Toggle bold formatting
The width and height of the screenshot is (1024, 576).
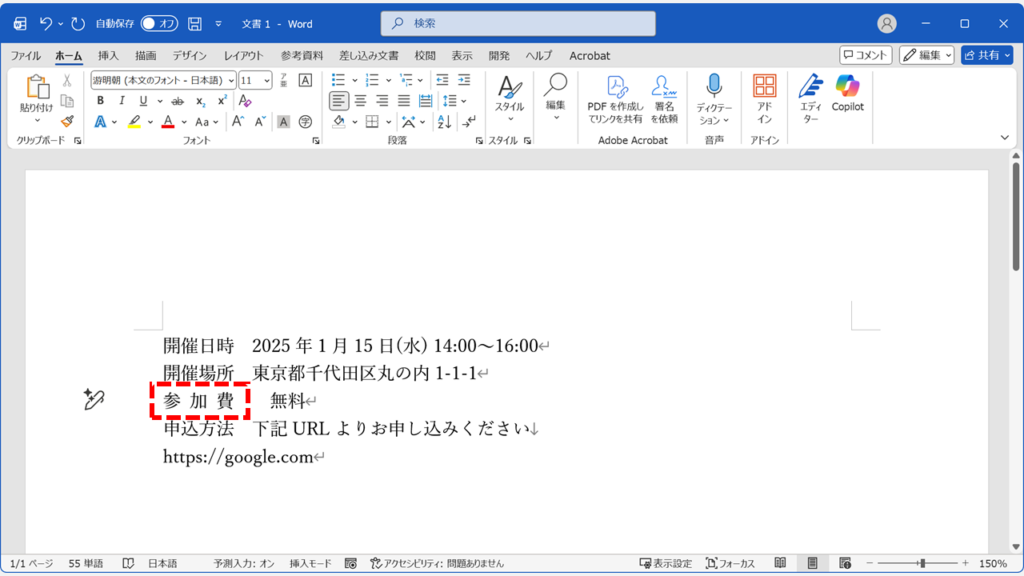100,100
